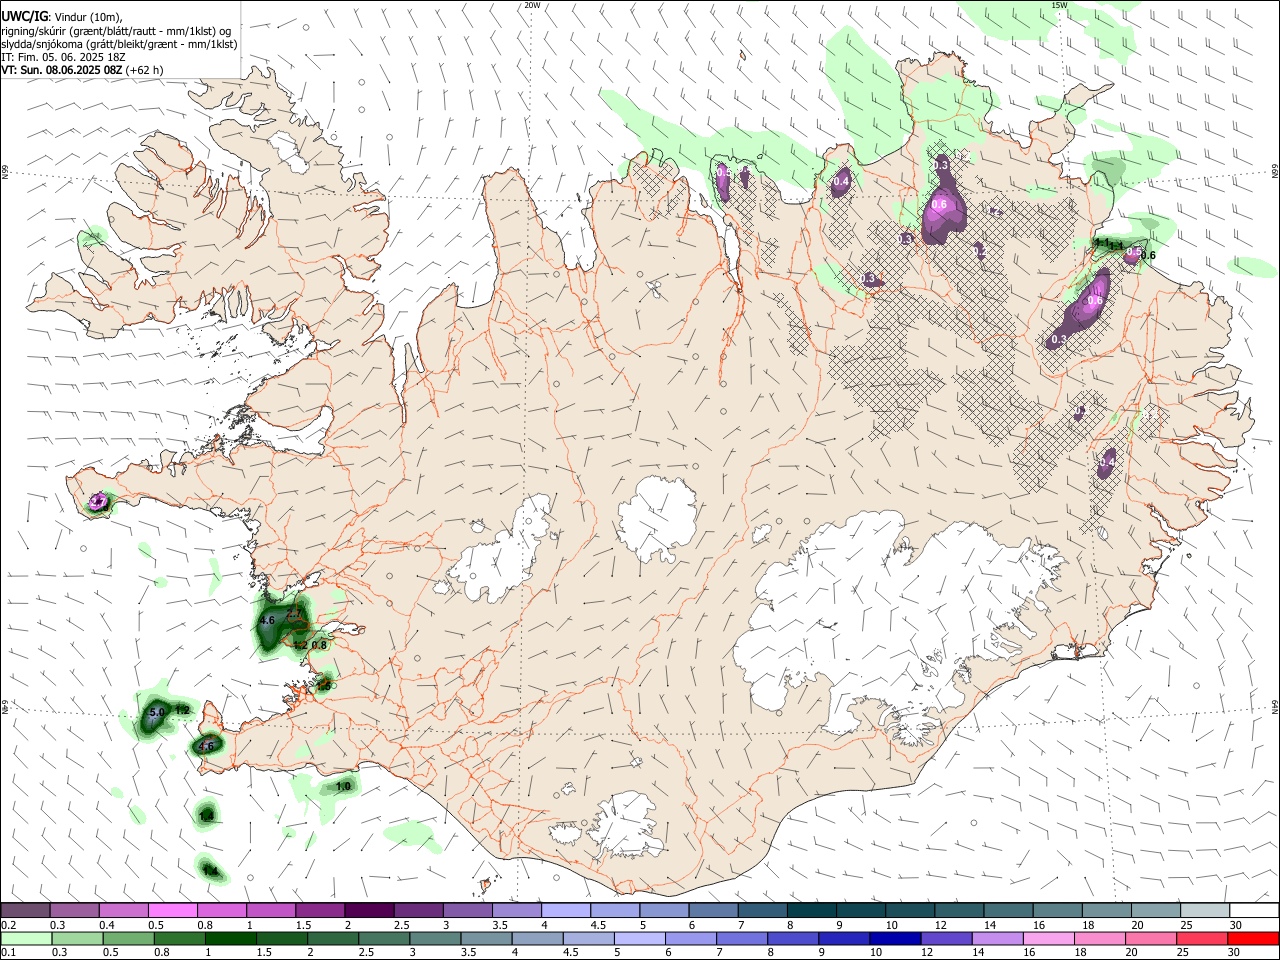Click the '1.0' rain value off the south coast
The width and height of the screenshot is (1280, 960).
tap(343, 787)
